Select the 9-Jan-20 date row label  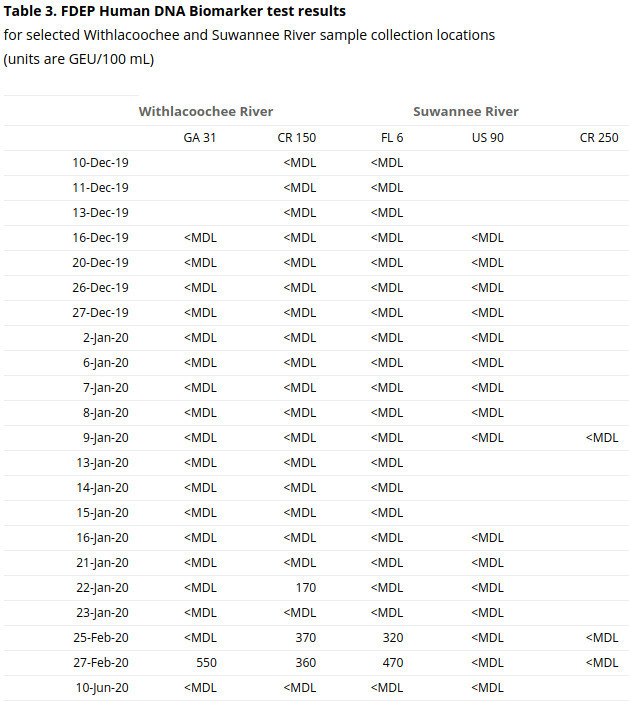click(x=106, y=437)
